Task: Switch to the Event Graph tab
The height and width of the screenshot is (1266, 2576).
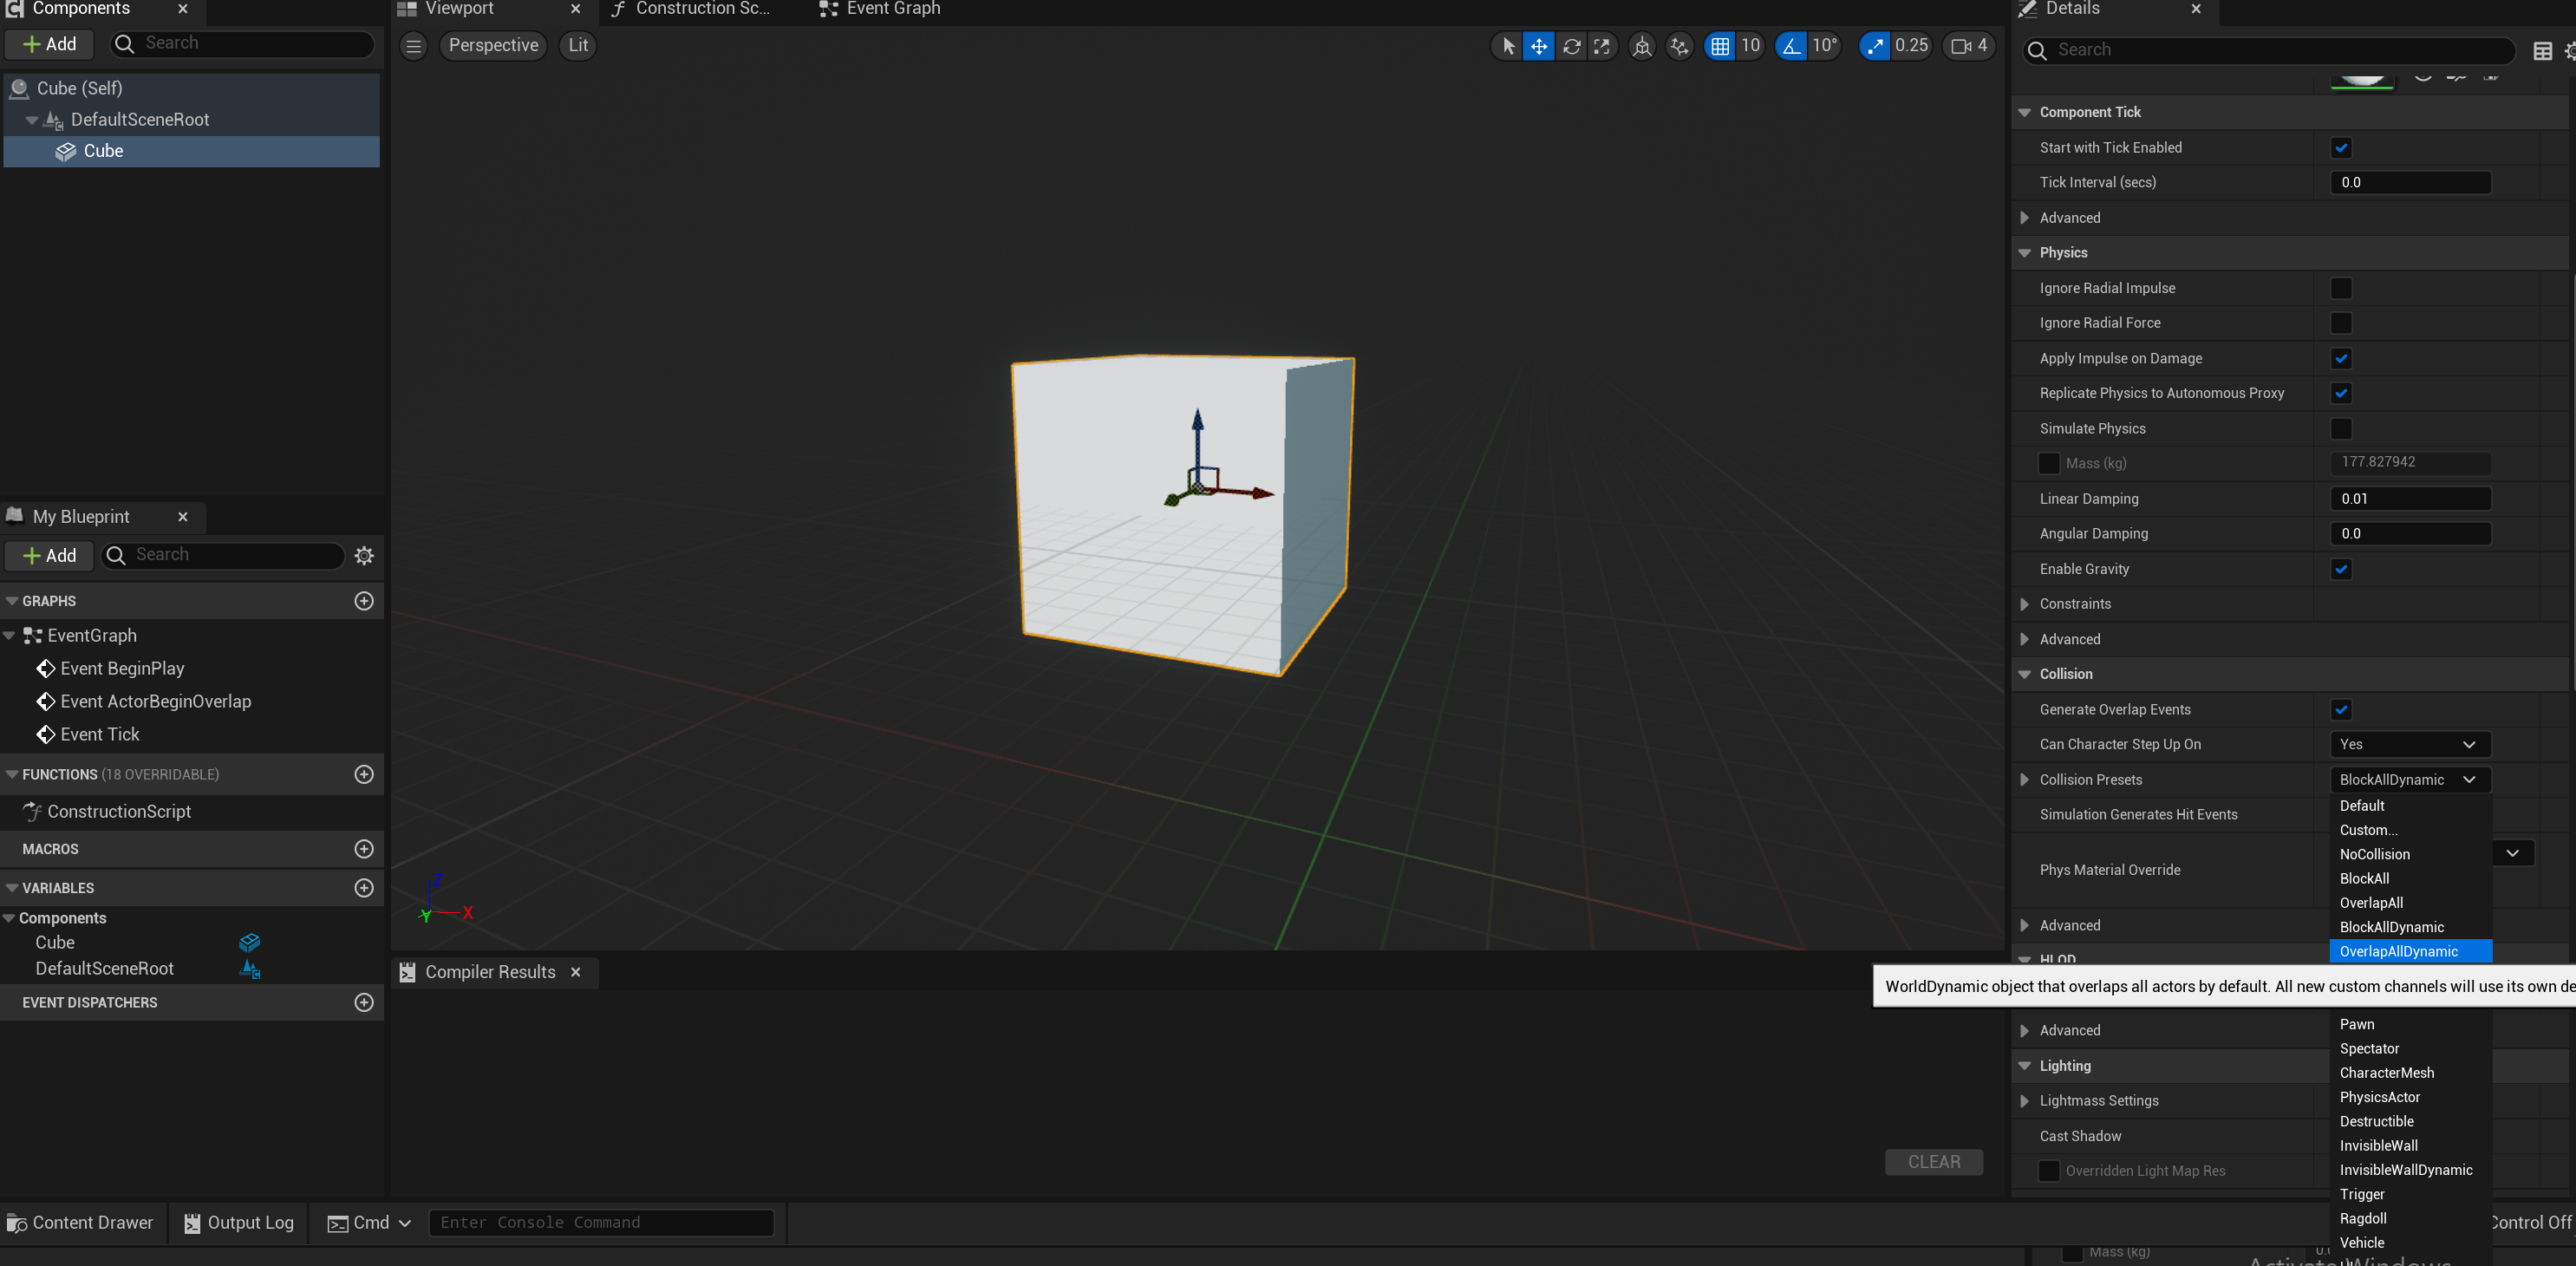Action: [882, 10]
